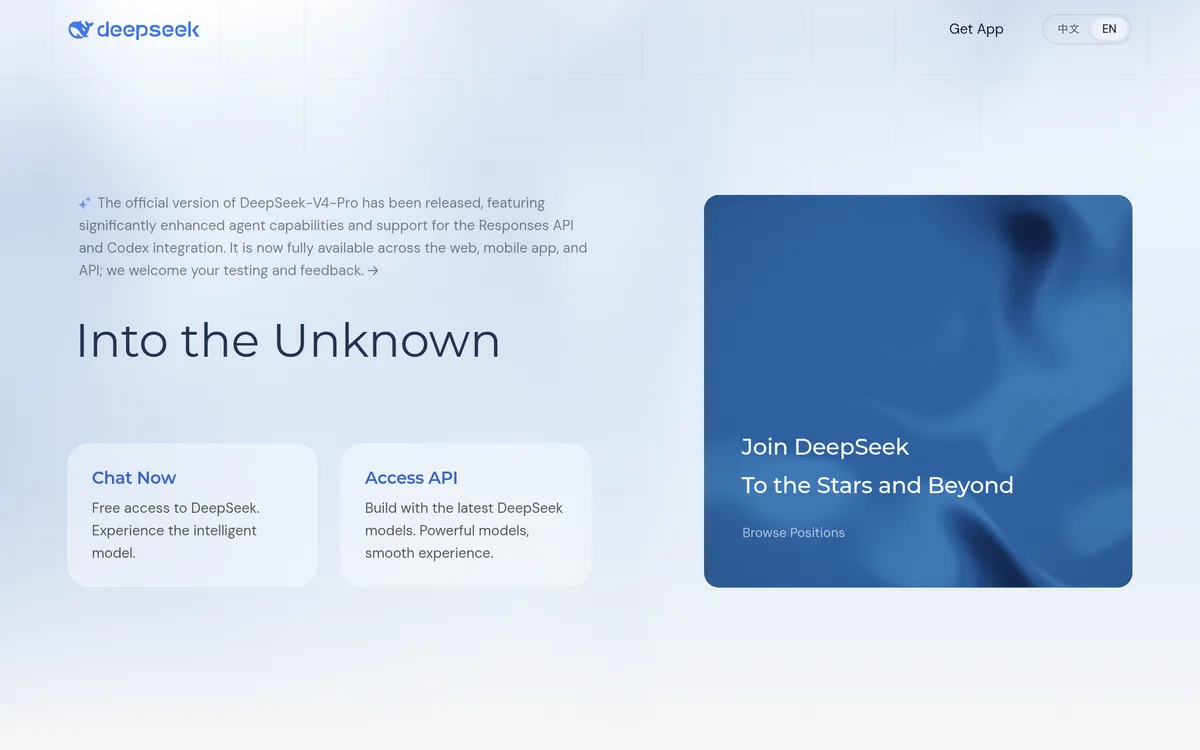Switch language to 中文
1200x750 pixels.
(1069, 29)
